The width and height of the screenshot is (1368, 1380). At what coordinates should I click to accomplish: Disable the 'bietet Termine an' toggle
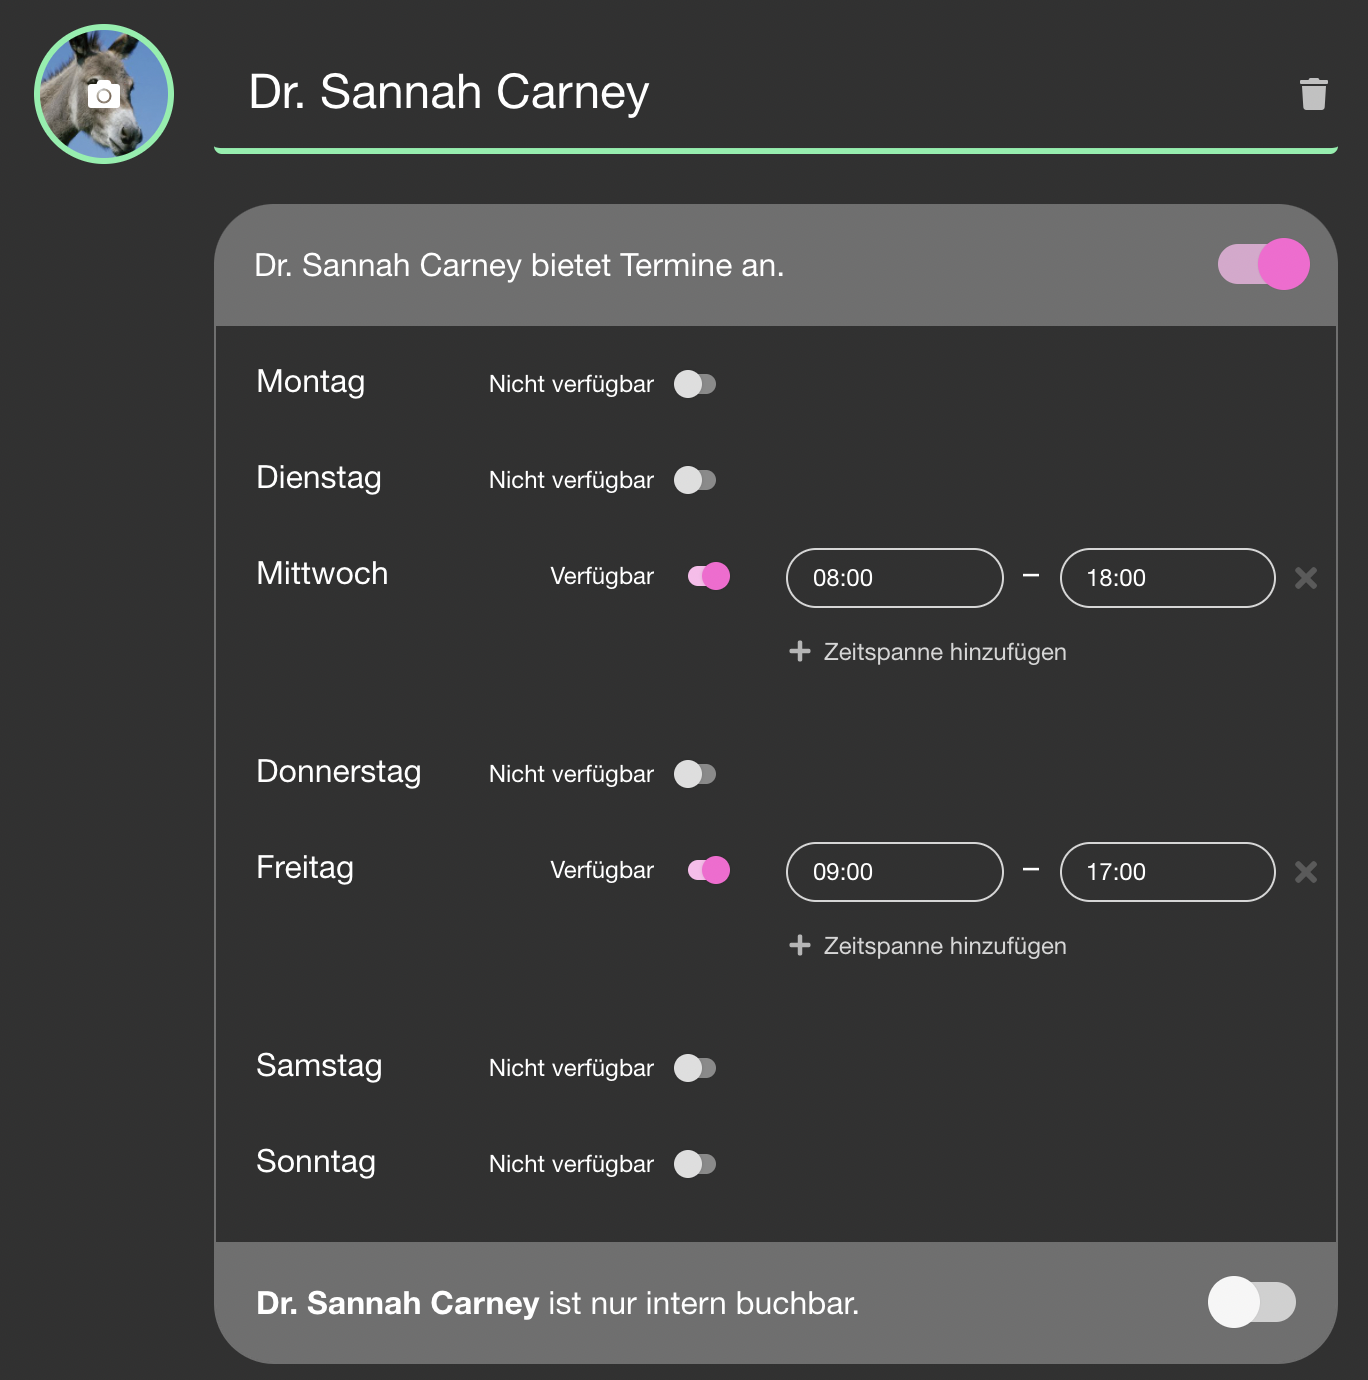click(1264, 265)
